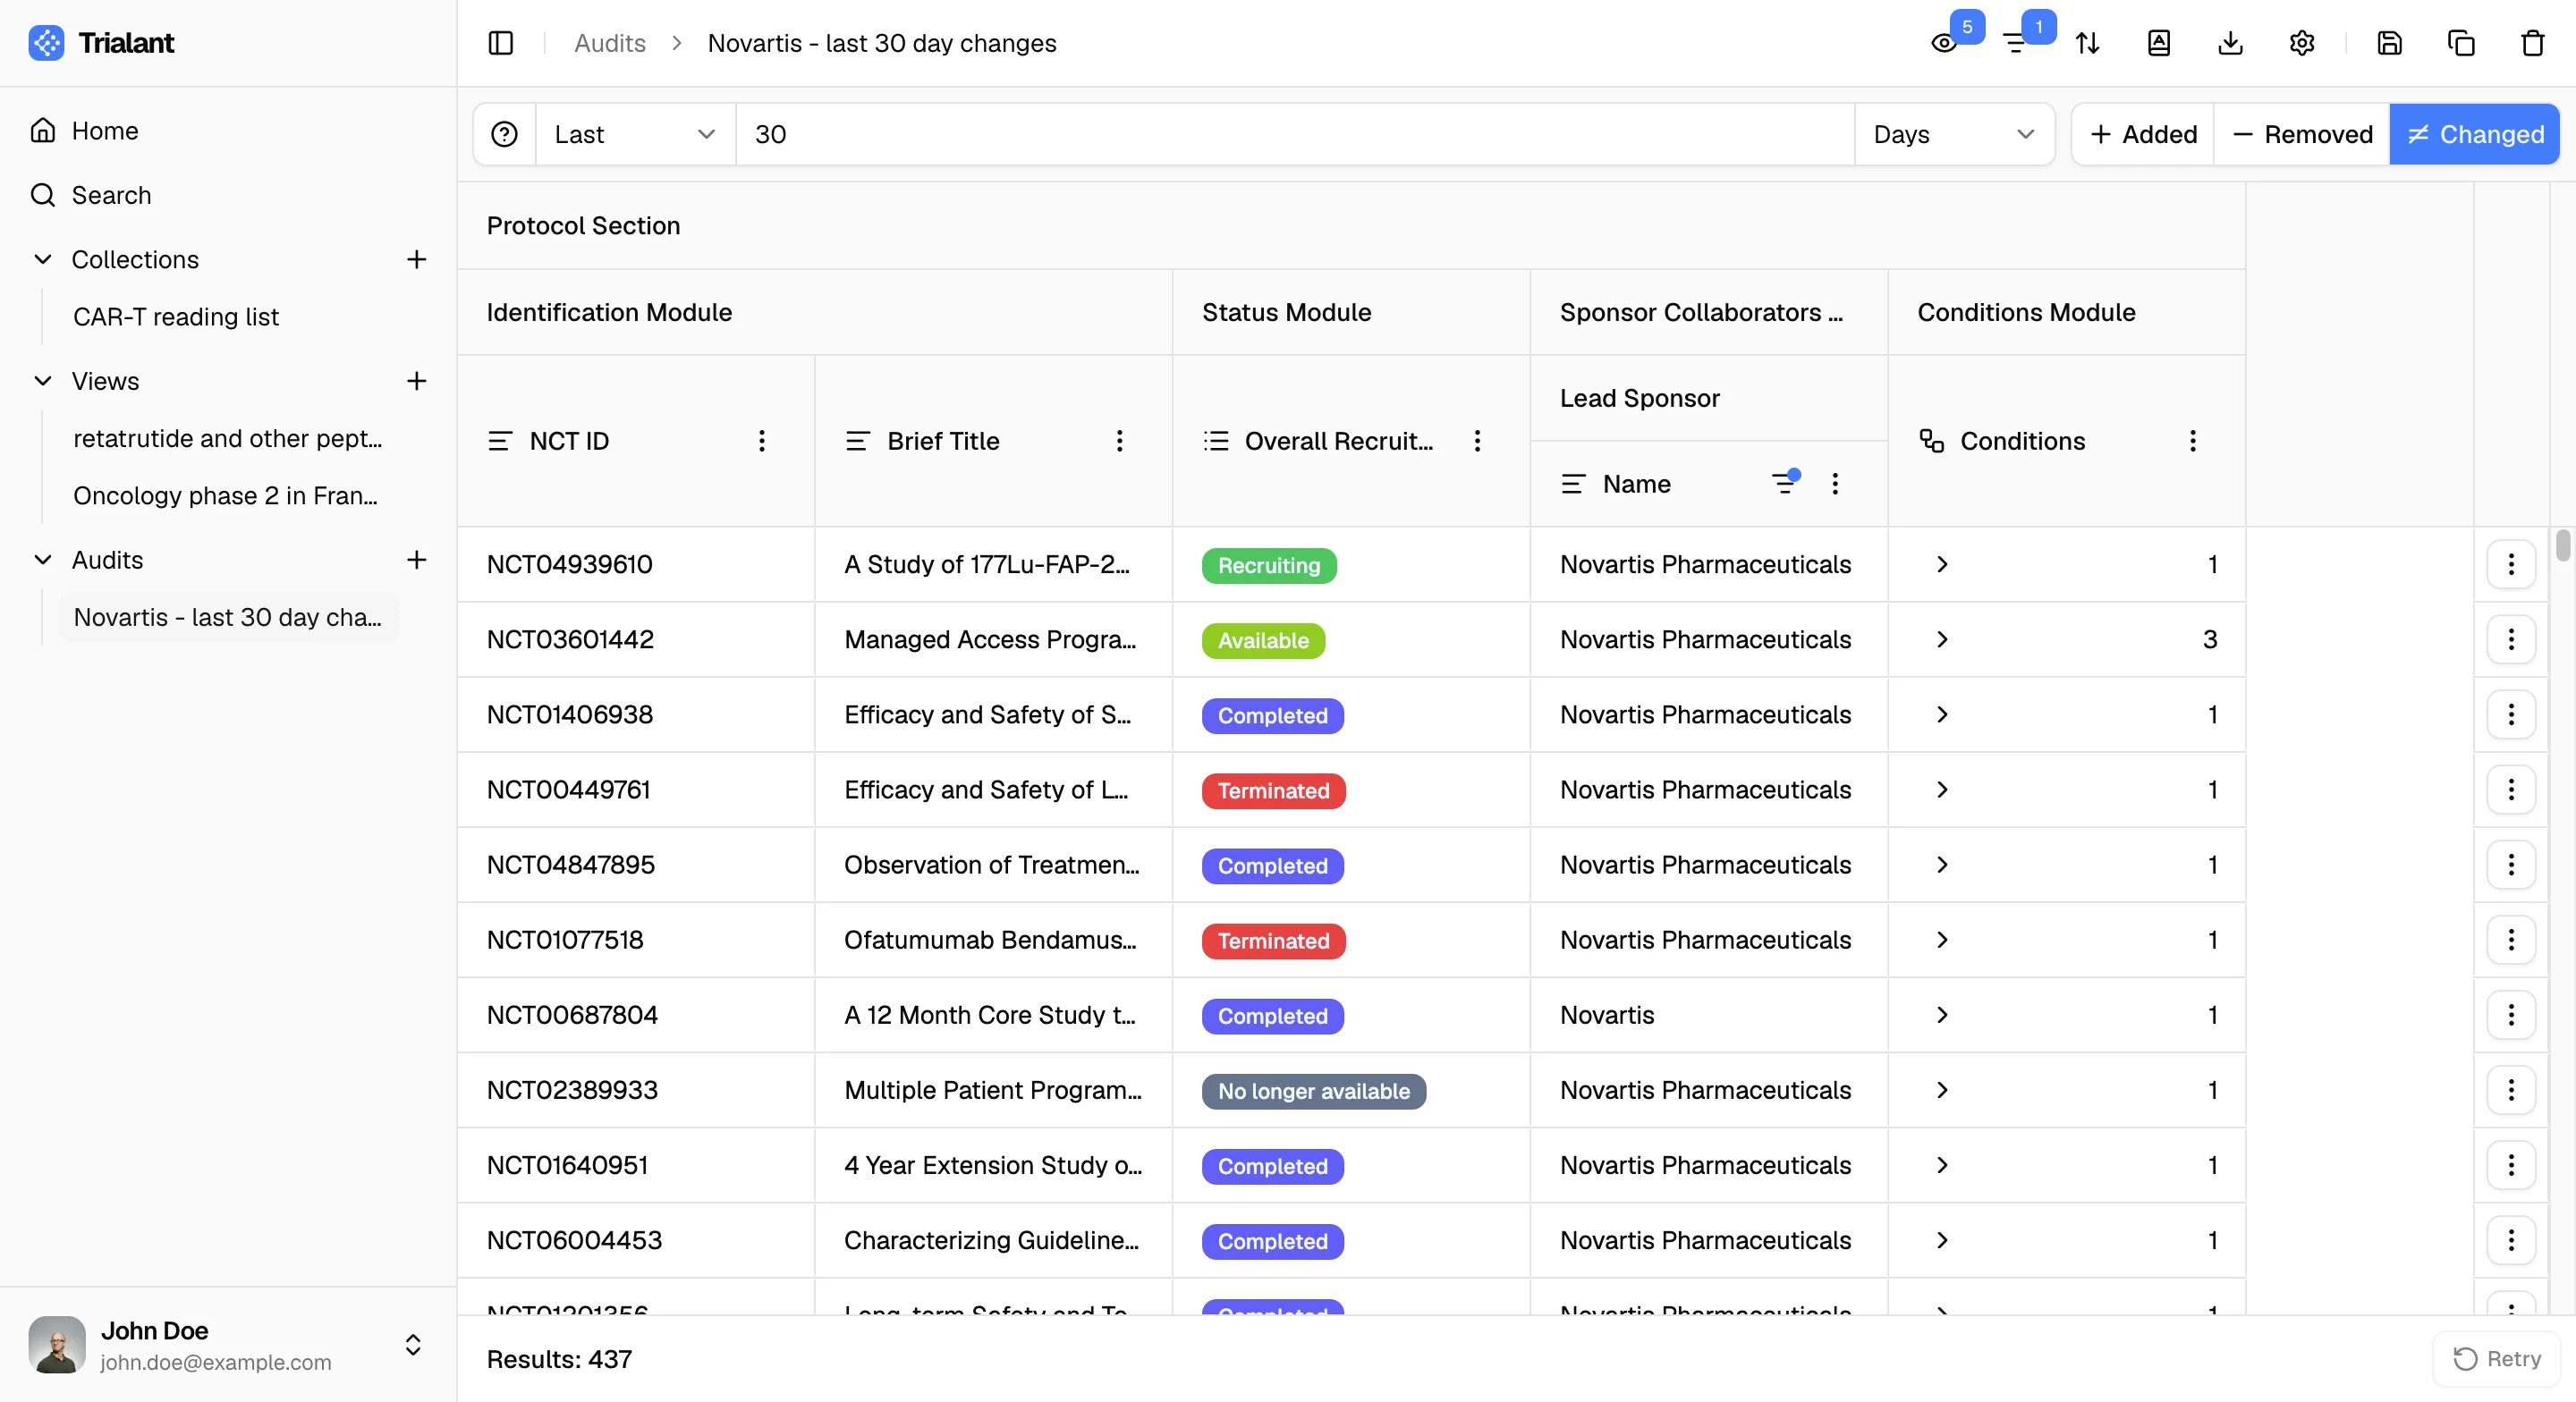Click Ofatumumab Bendamus... title cell

[993, 940]
